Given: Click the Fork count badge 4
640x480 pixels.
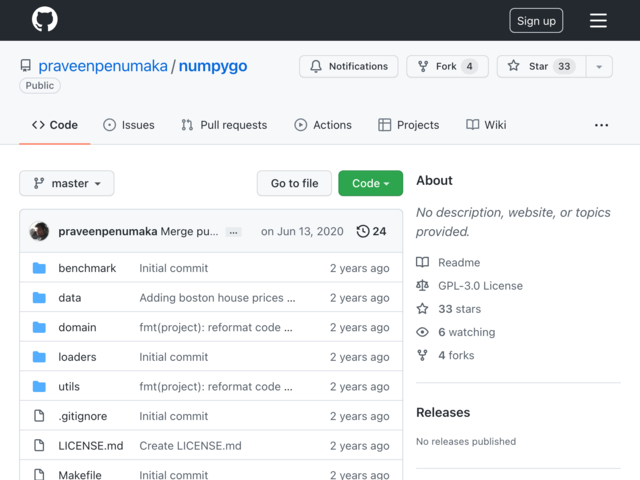Looking at the screenshot, I should (x=469, y=66).
